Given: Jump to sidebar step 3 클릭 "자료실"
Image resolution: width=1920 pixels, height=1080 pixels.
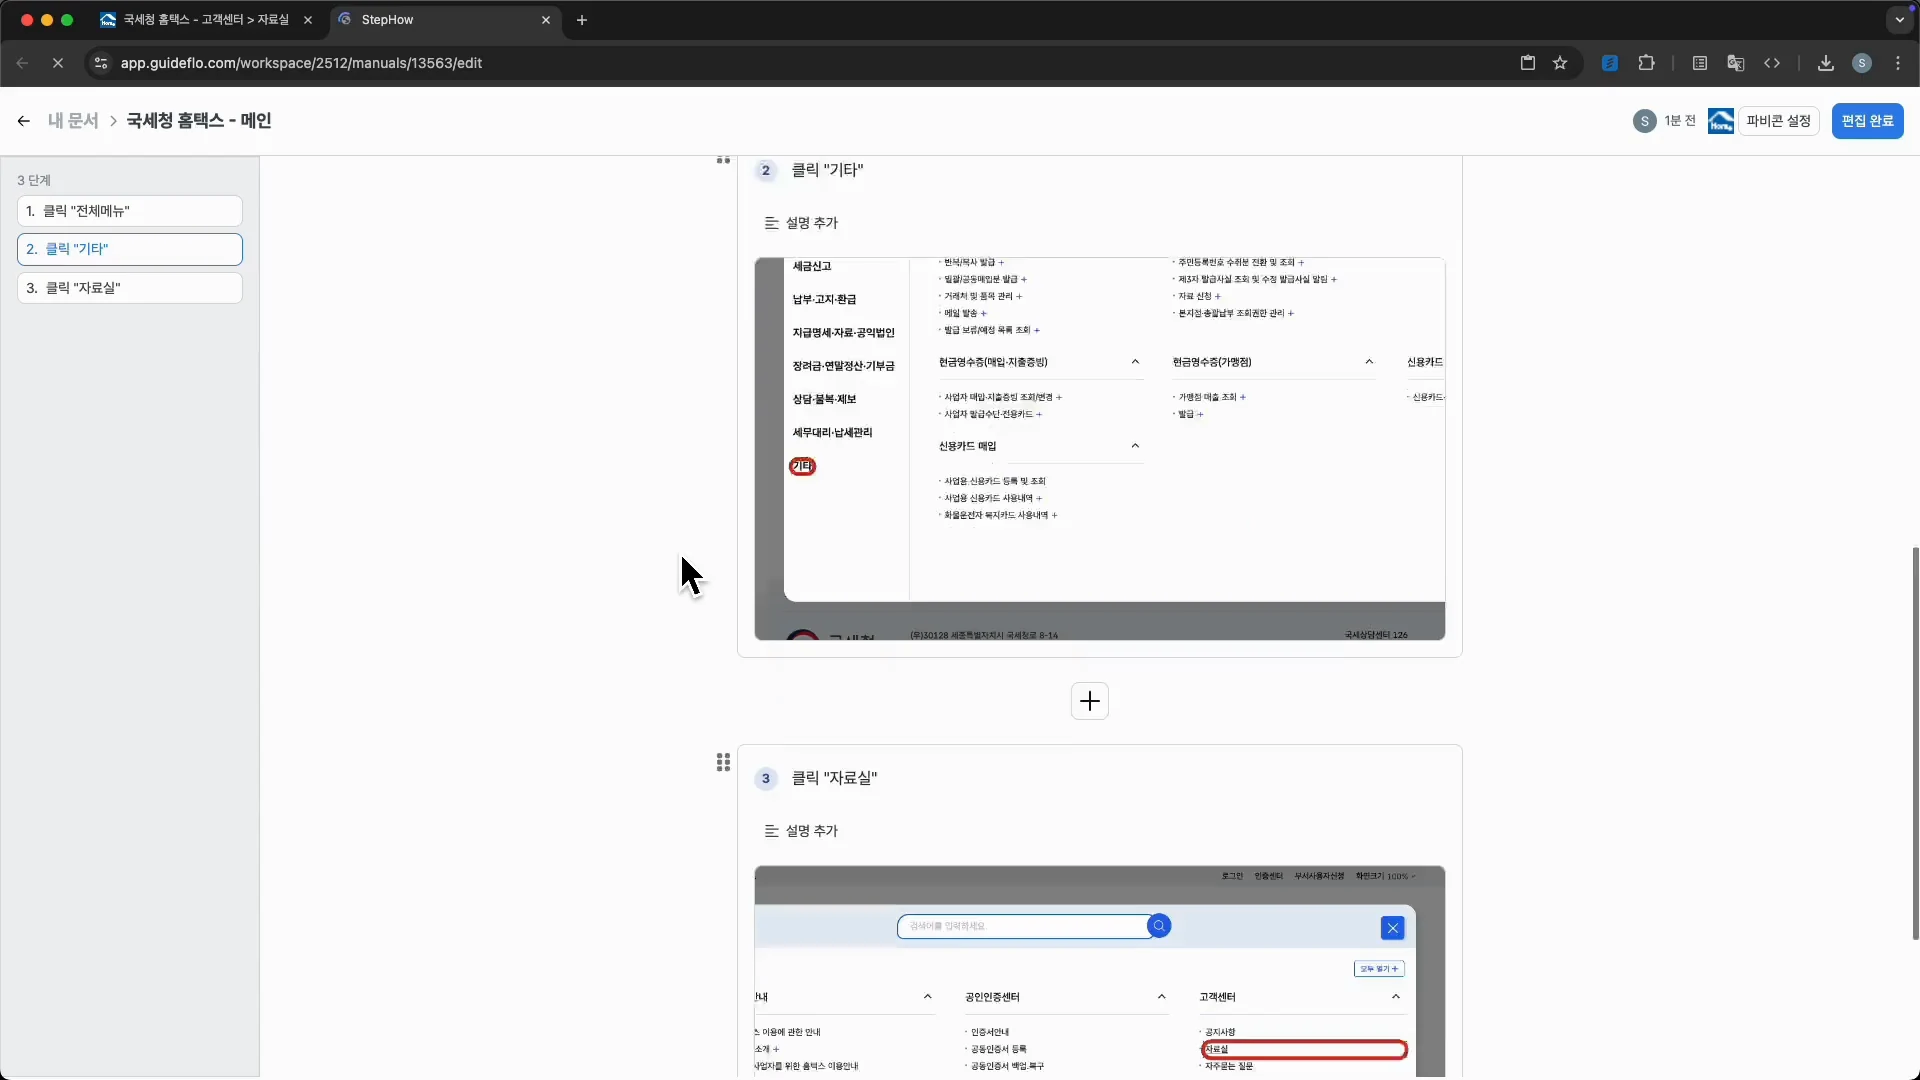Looking at the screenshot, I should (130, 288).
